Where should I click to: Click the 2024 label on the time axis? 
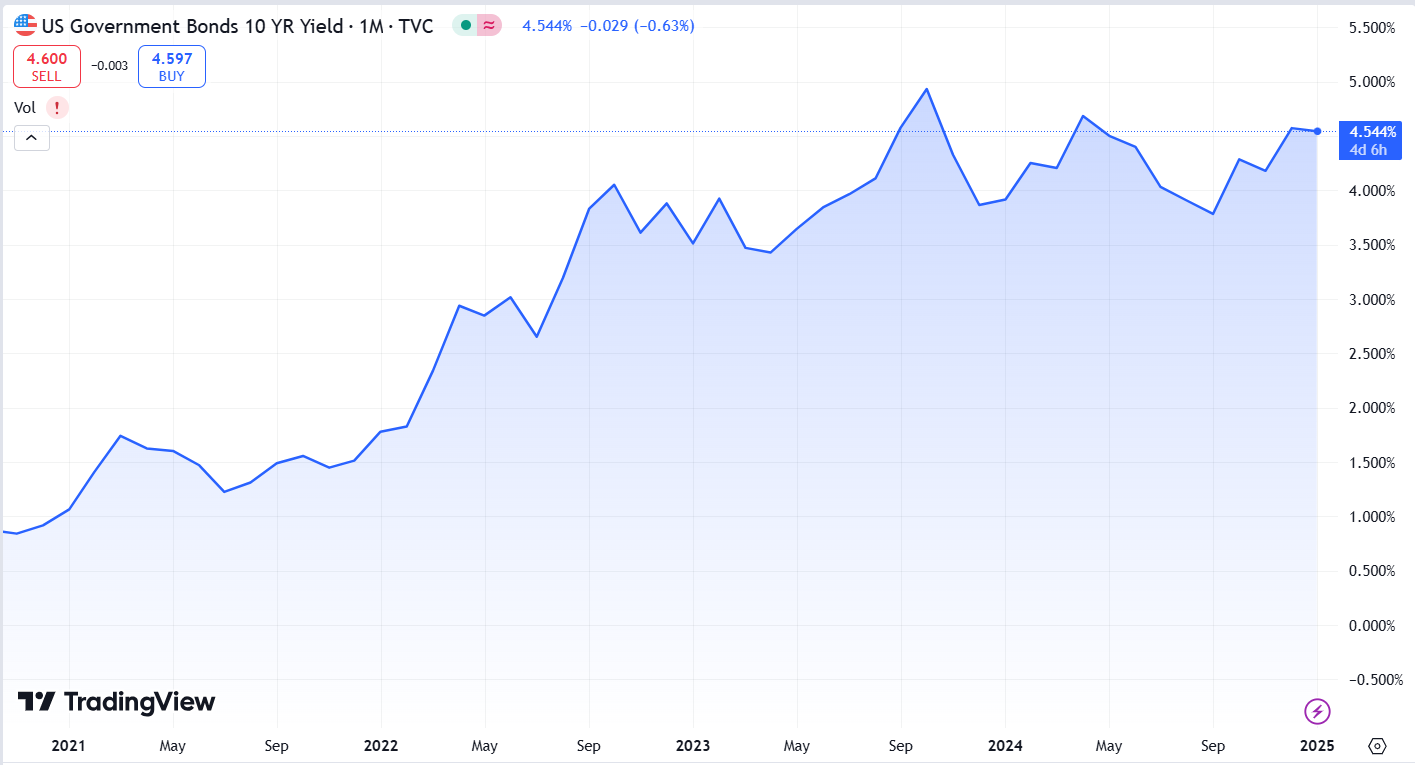(1005, 746)
